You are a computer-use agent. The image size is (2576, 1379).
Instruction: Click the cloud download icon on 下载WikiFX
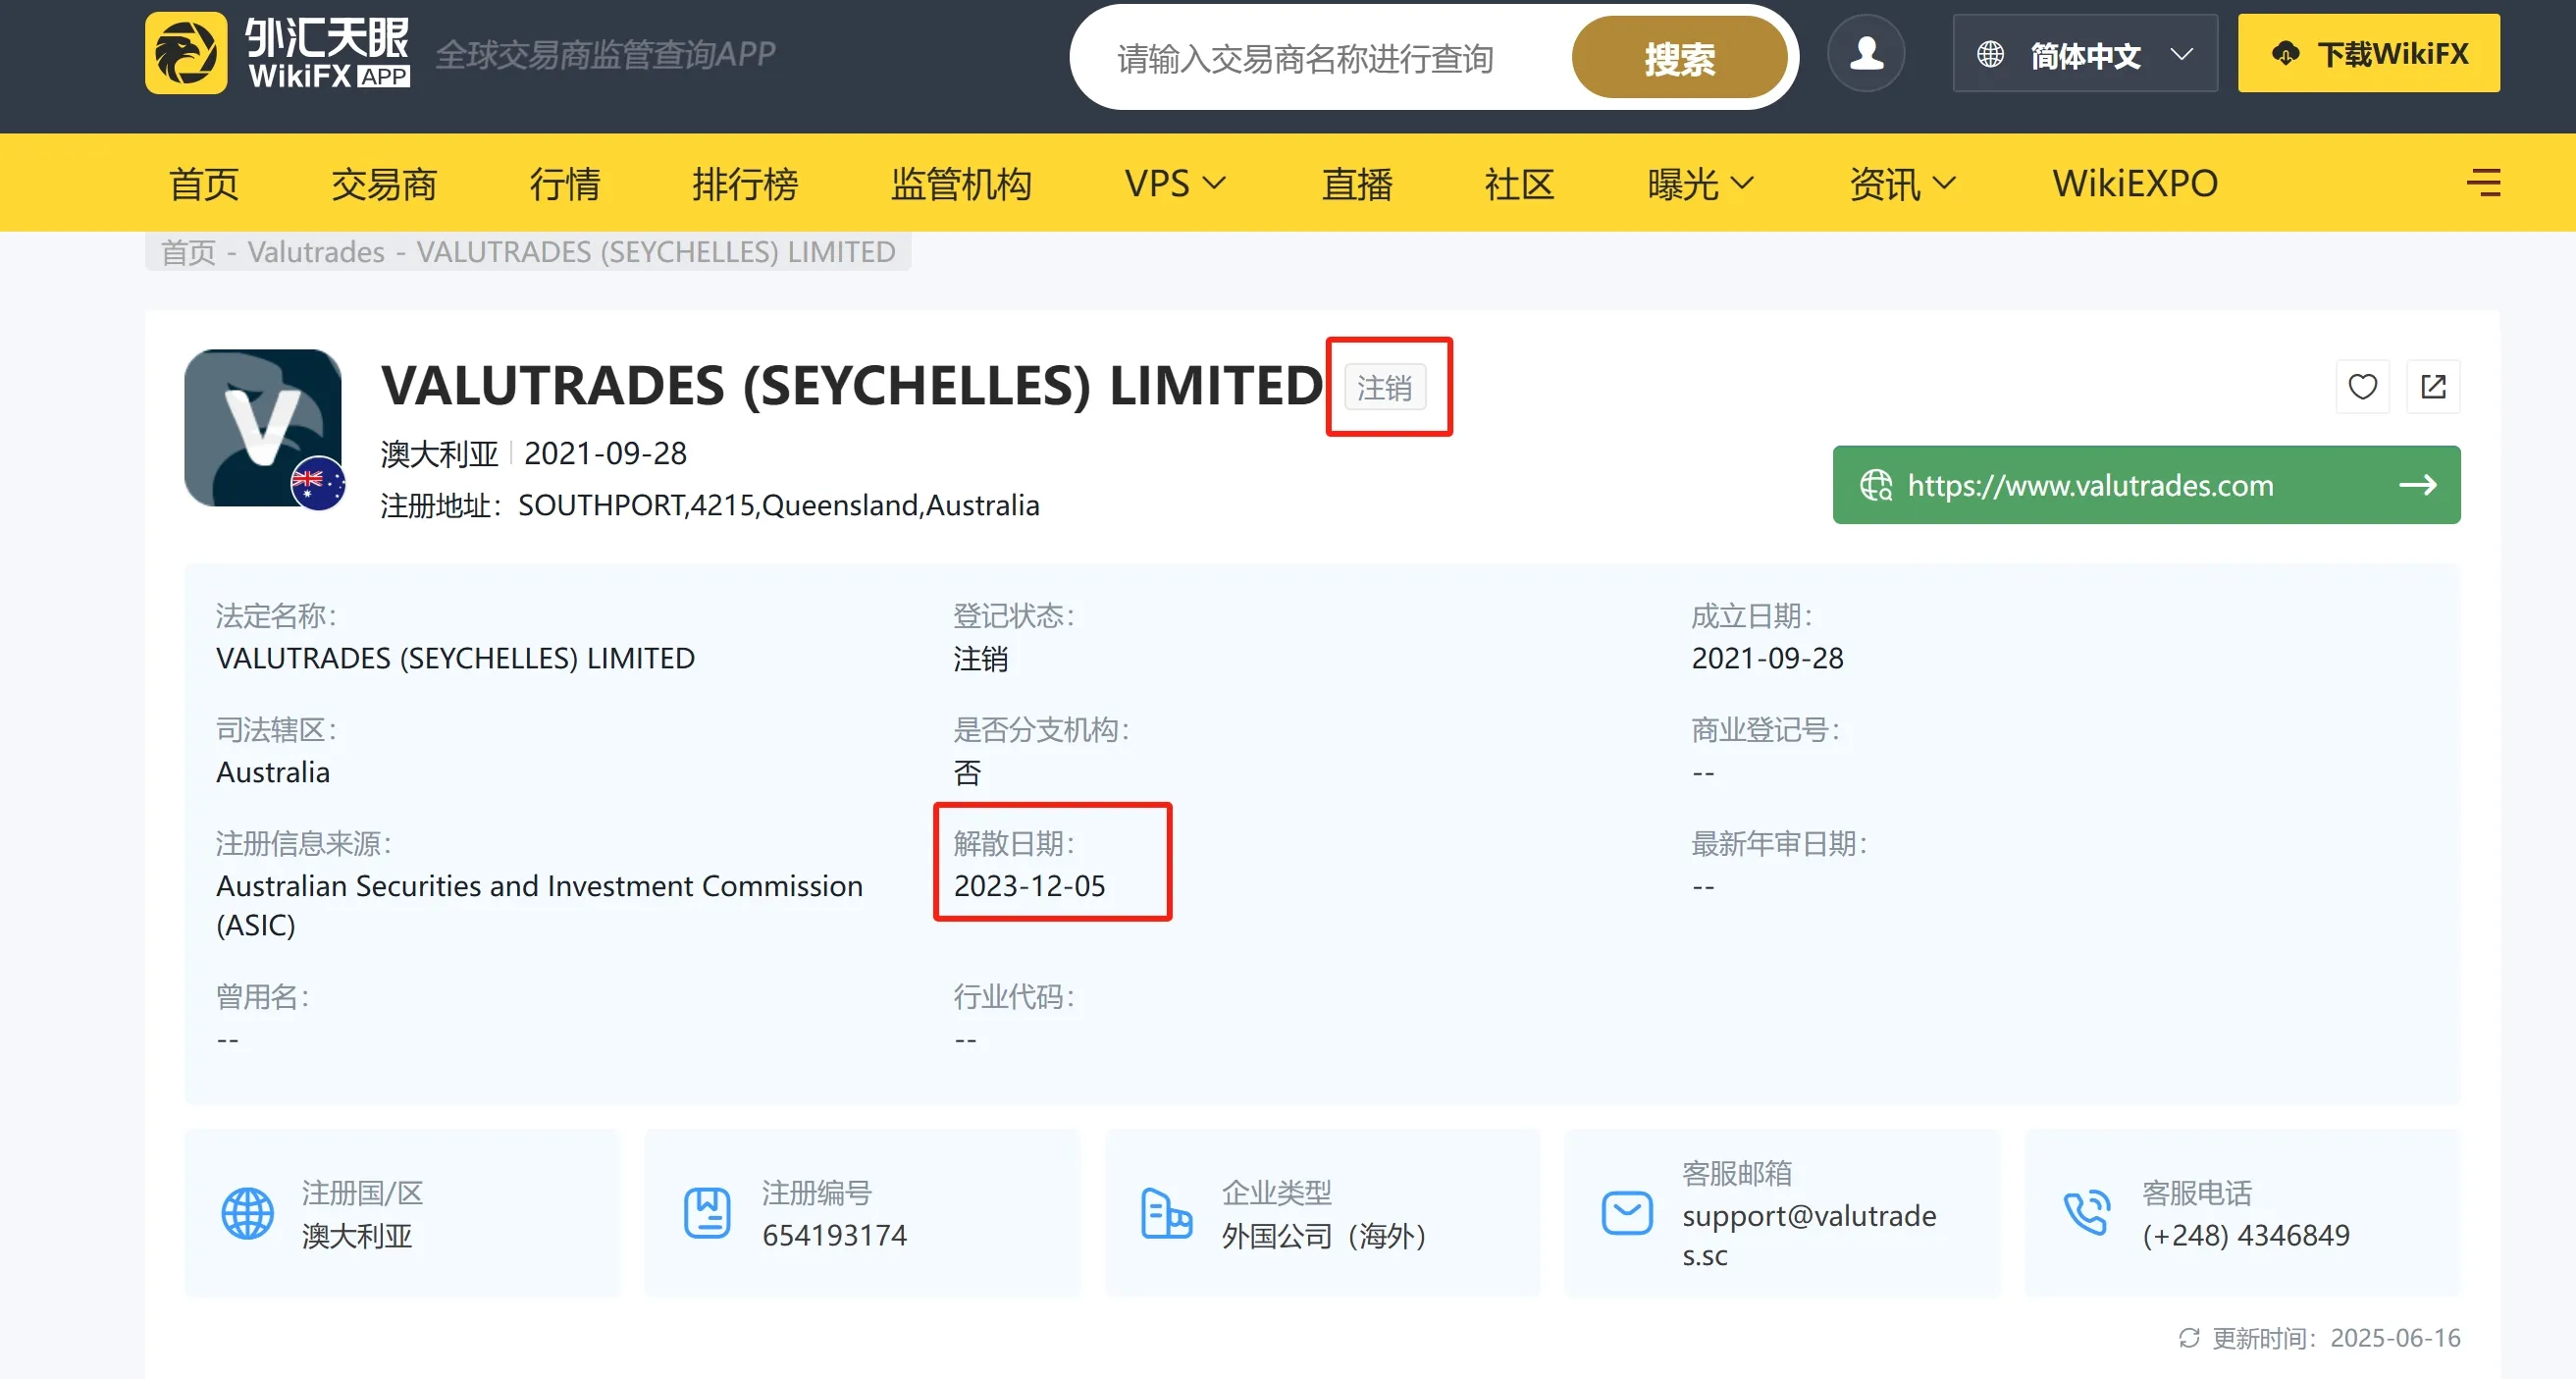(2285, 54)
